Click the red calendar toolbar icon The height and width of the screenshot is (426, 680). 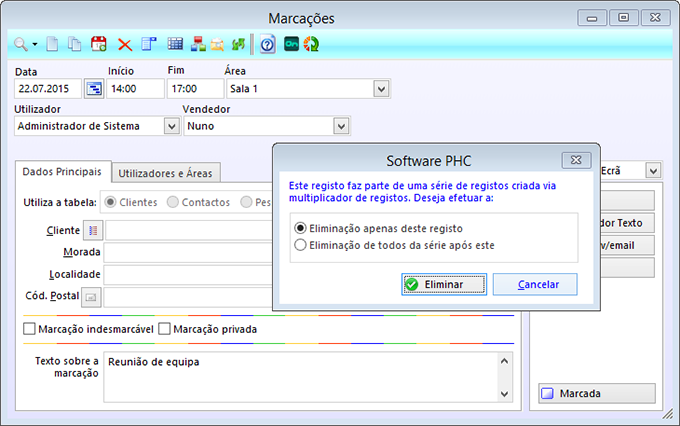click(x=99, y=44)
